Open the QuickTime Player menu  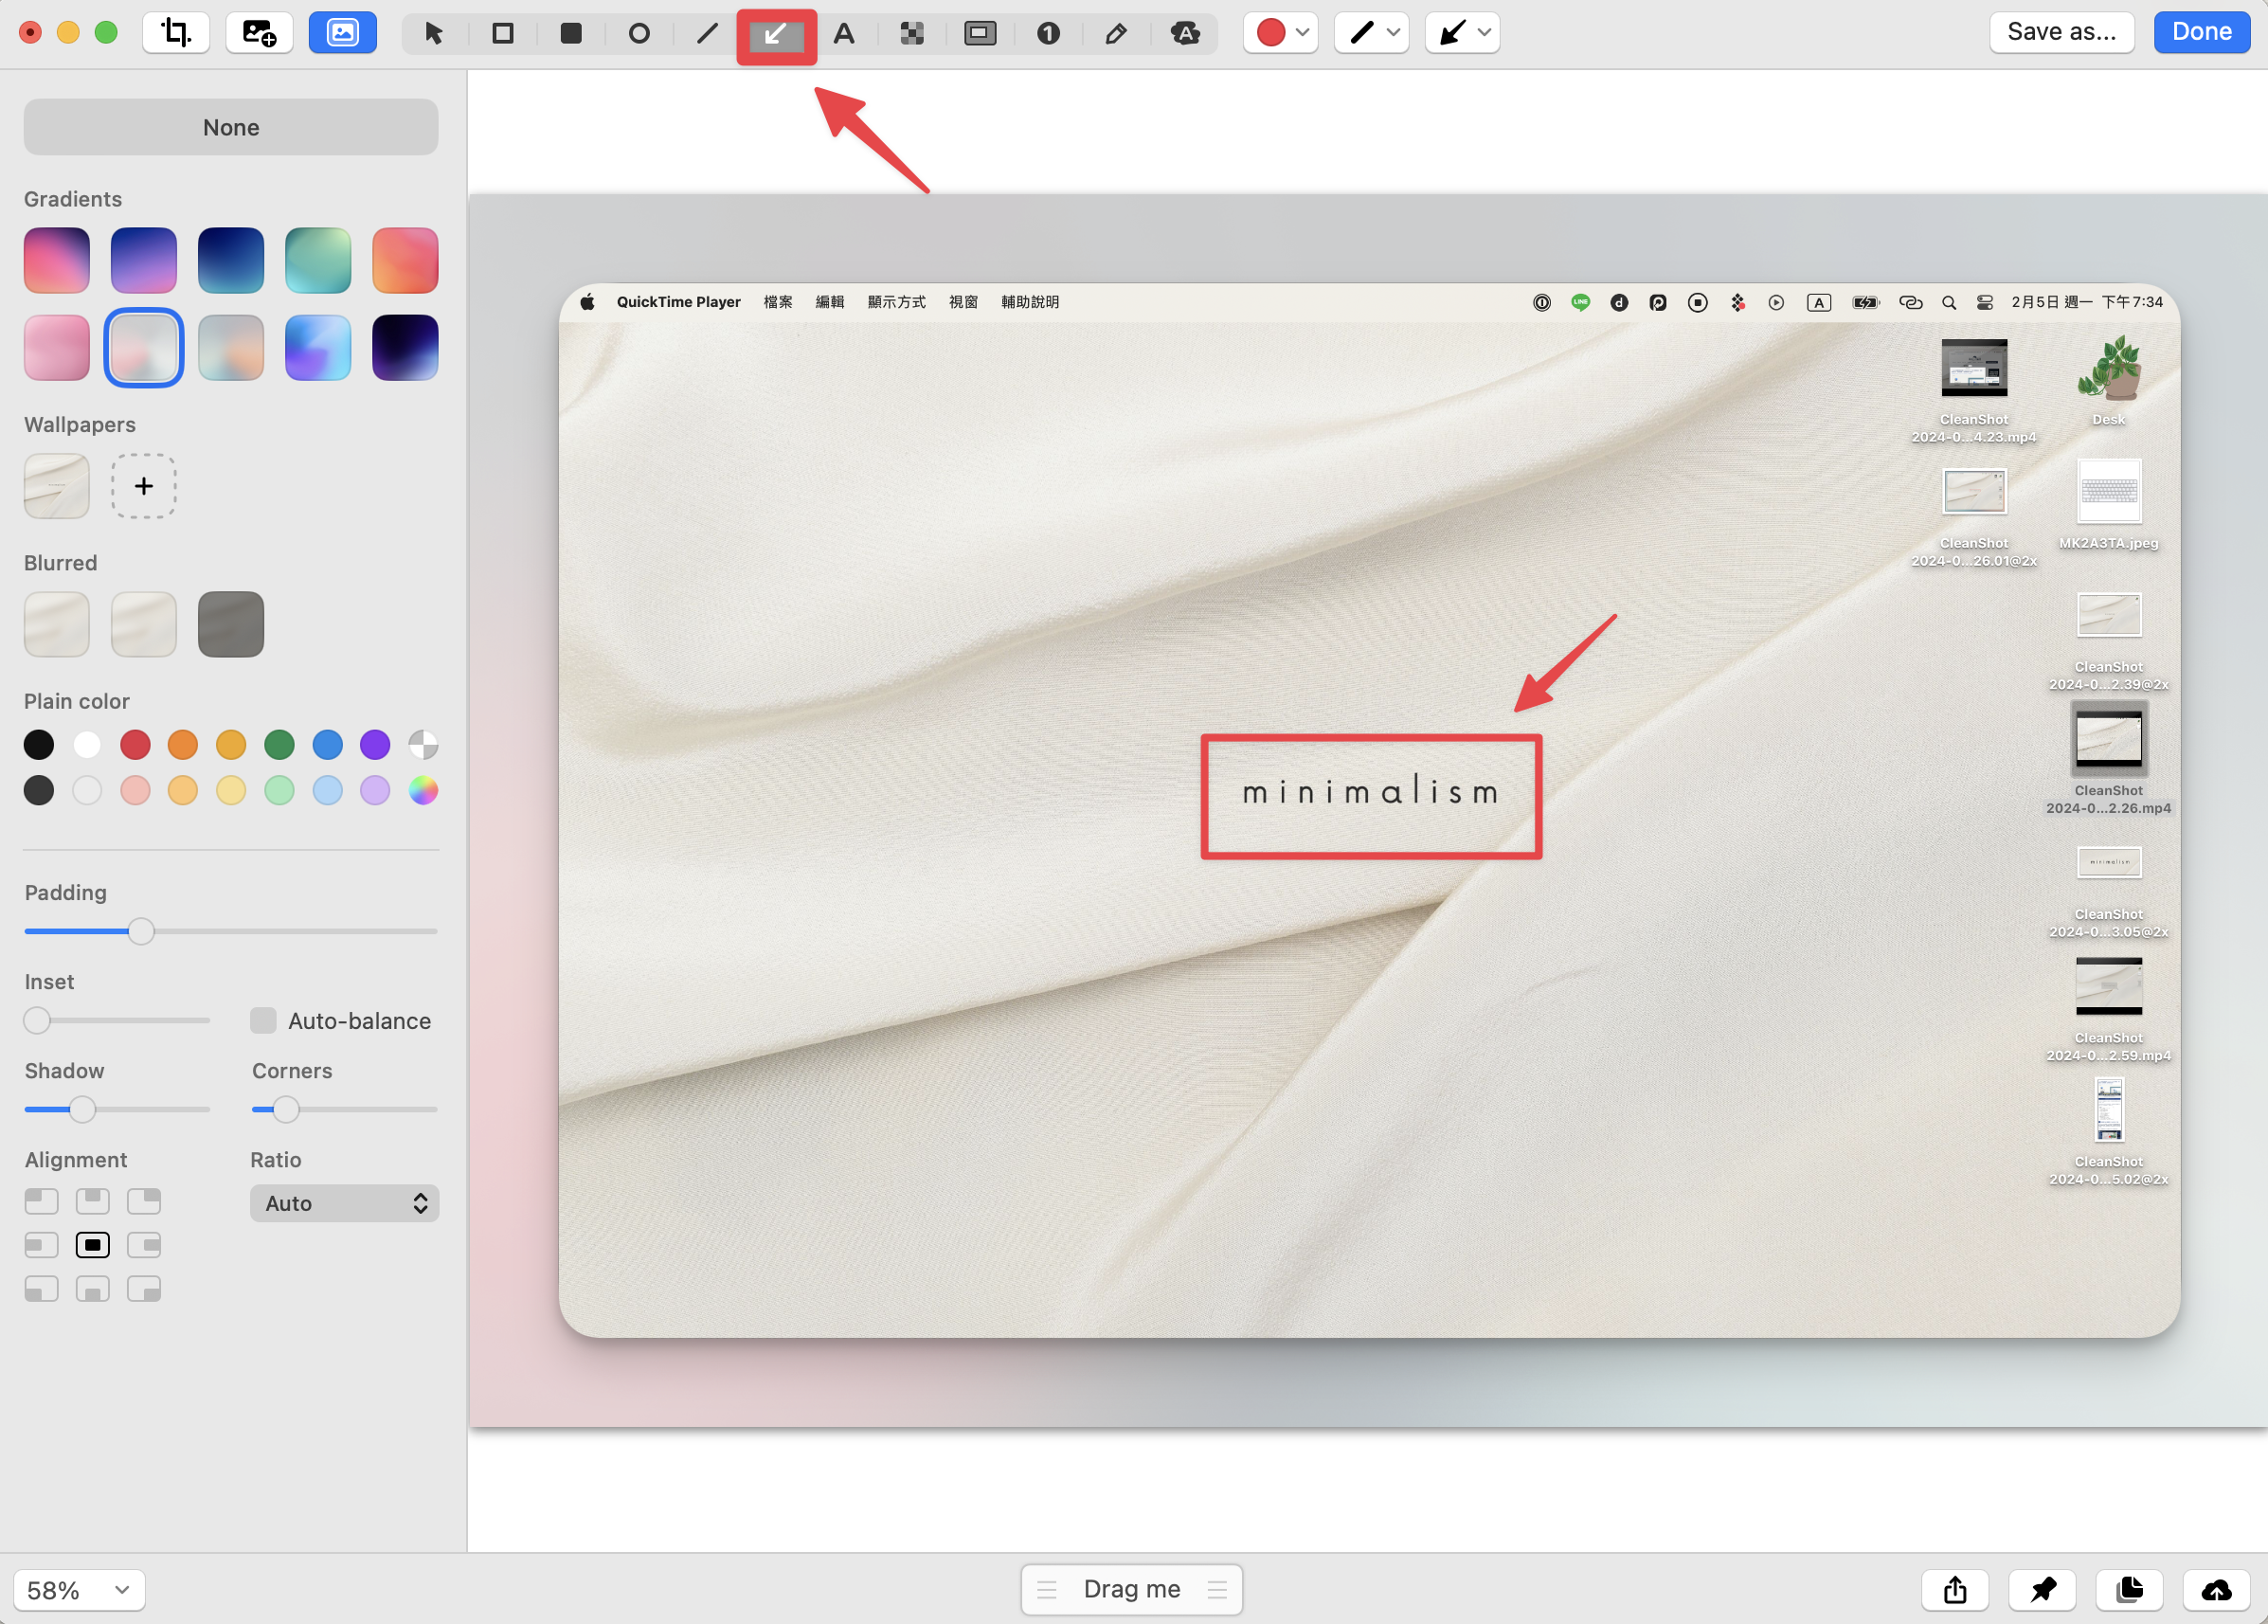(x=679, y=302)
